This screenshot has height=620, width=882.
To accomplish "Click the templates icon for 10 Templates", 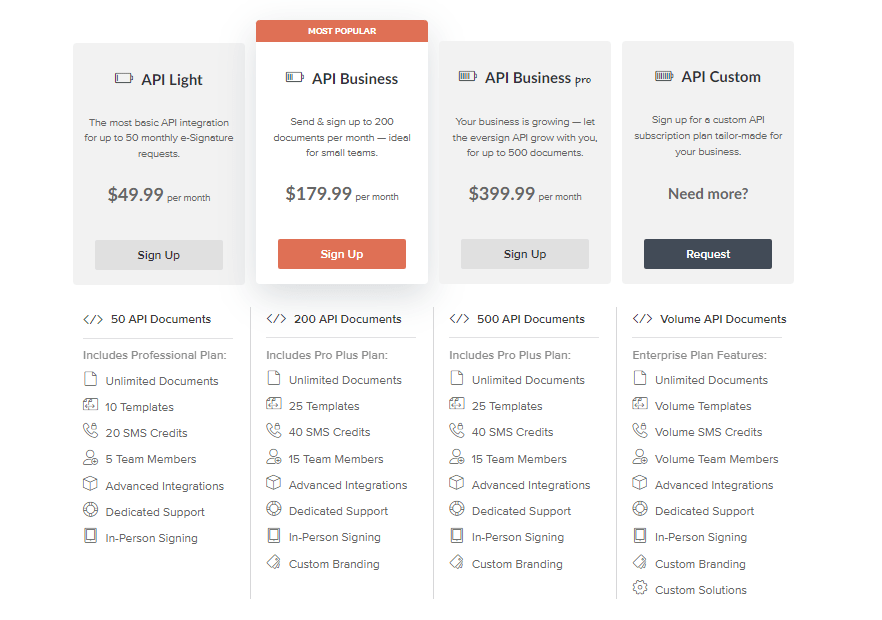I will coord(90,406).
